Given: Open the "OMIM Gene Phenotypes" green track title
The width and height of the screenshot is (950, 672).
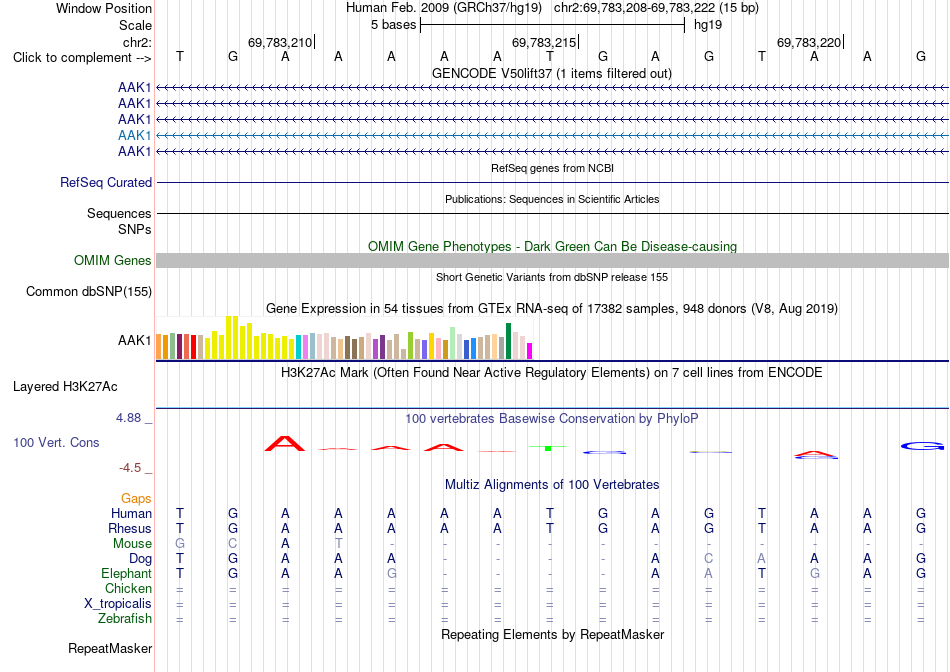Looking at the screenshot, I should (552, 247).
